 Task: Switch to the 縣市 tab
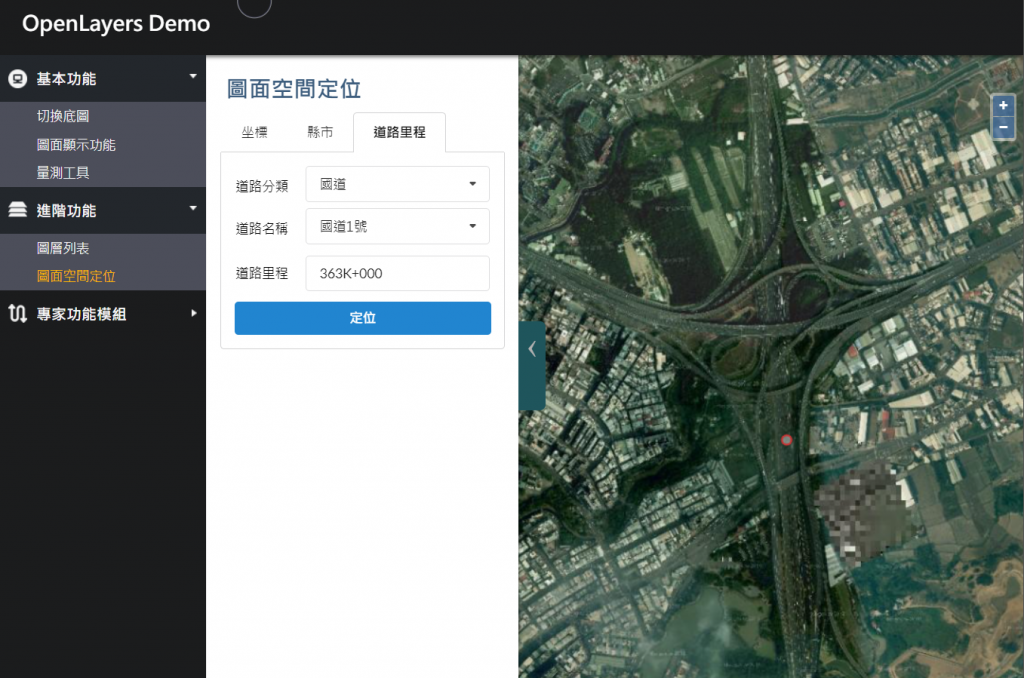(x=320, y=133)
